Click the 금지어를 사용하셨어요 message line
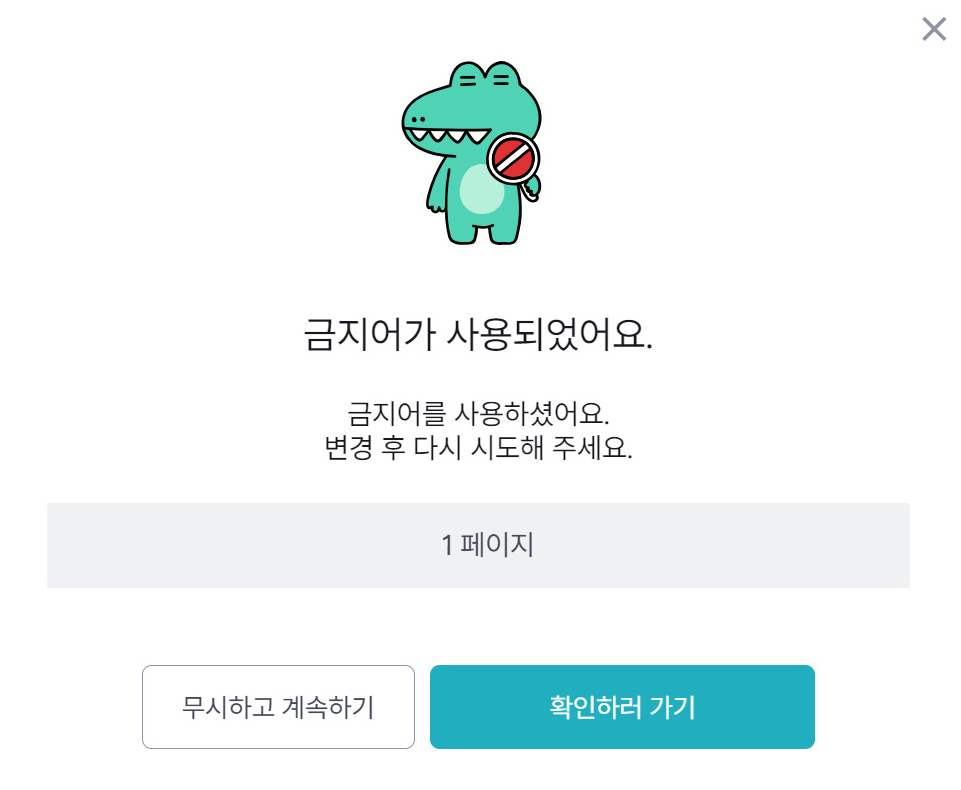 point(478,412)
